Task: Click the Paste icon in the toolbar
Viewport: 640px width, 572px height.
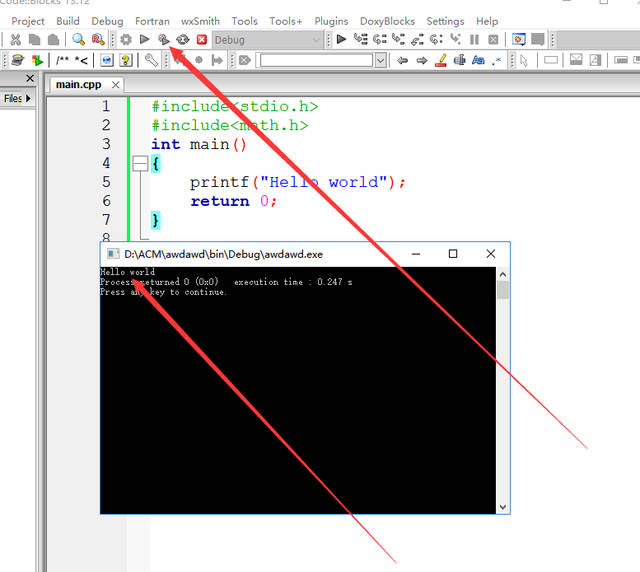Action: click(53, 40)
